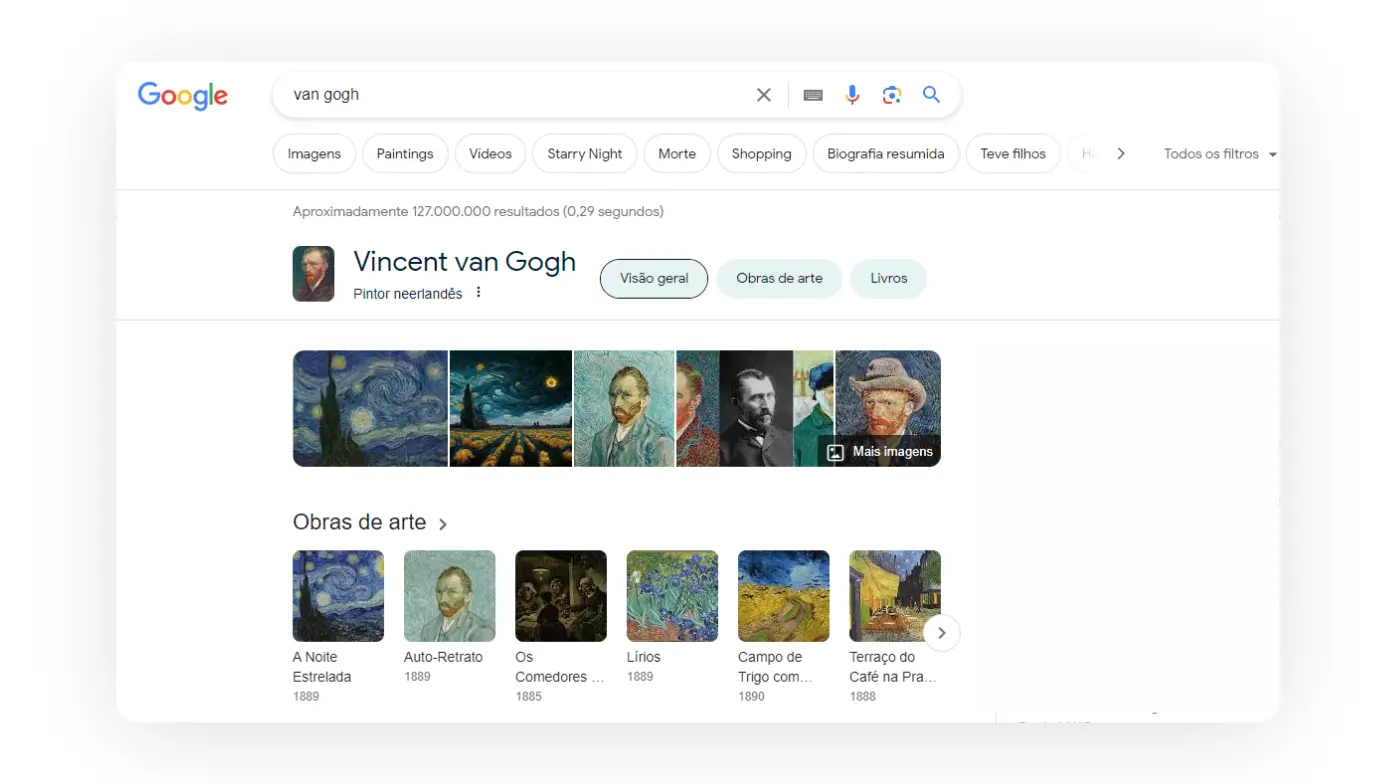This screenshot has height=784, width=1396.
Task: Select the Starry Night filter chip
Action: pyautogui.click(x=585, y=154)
